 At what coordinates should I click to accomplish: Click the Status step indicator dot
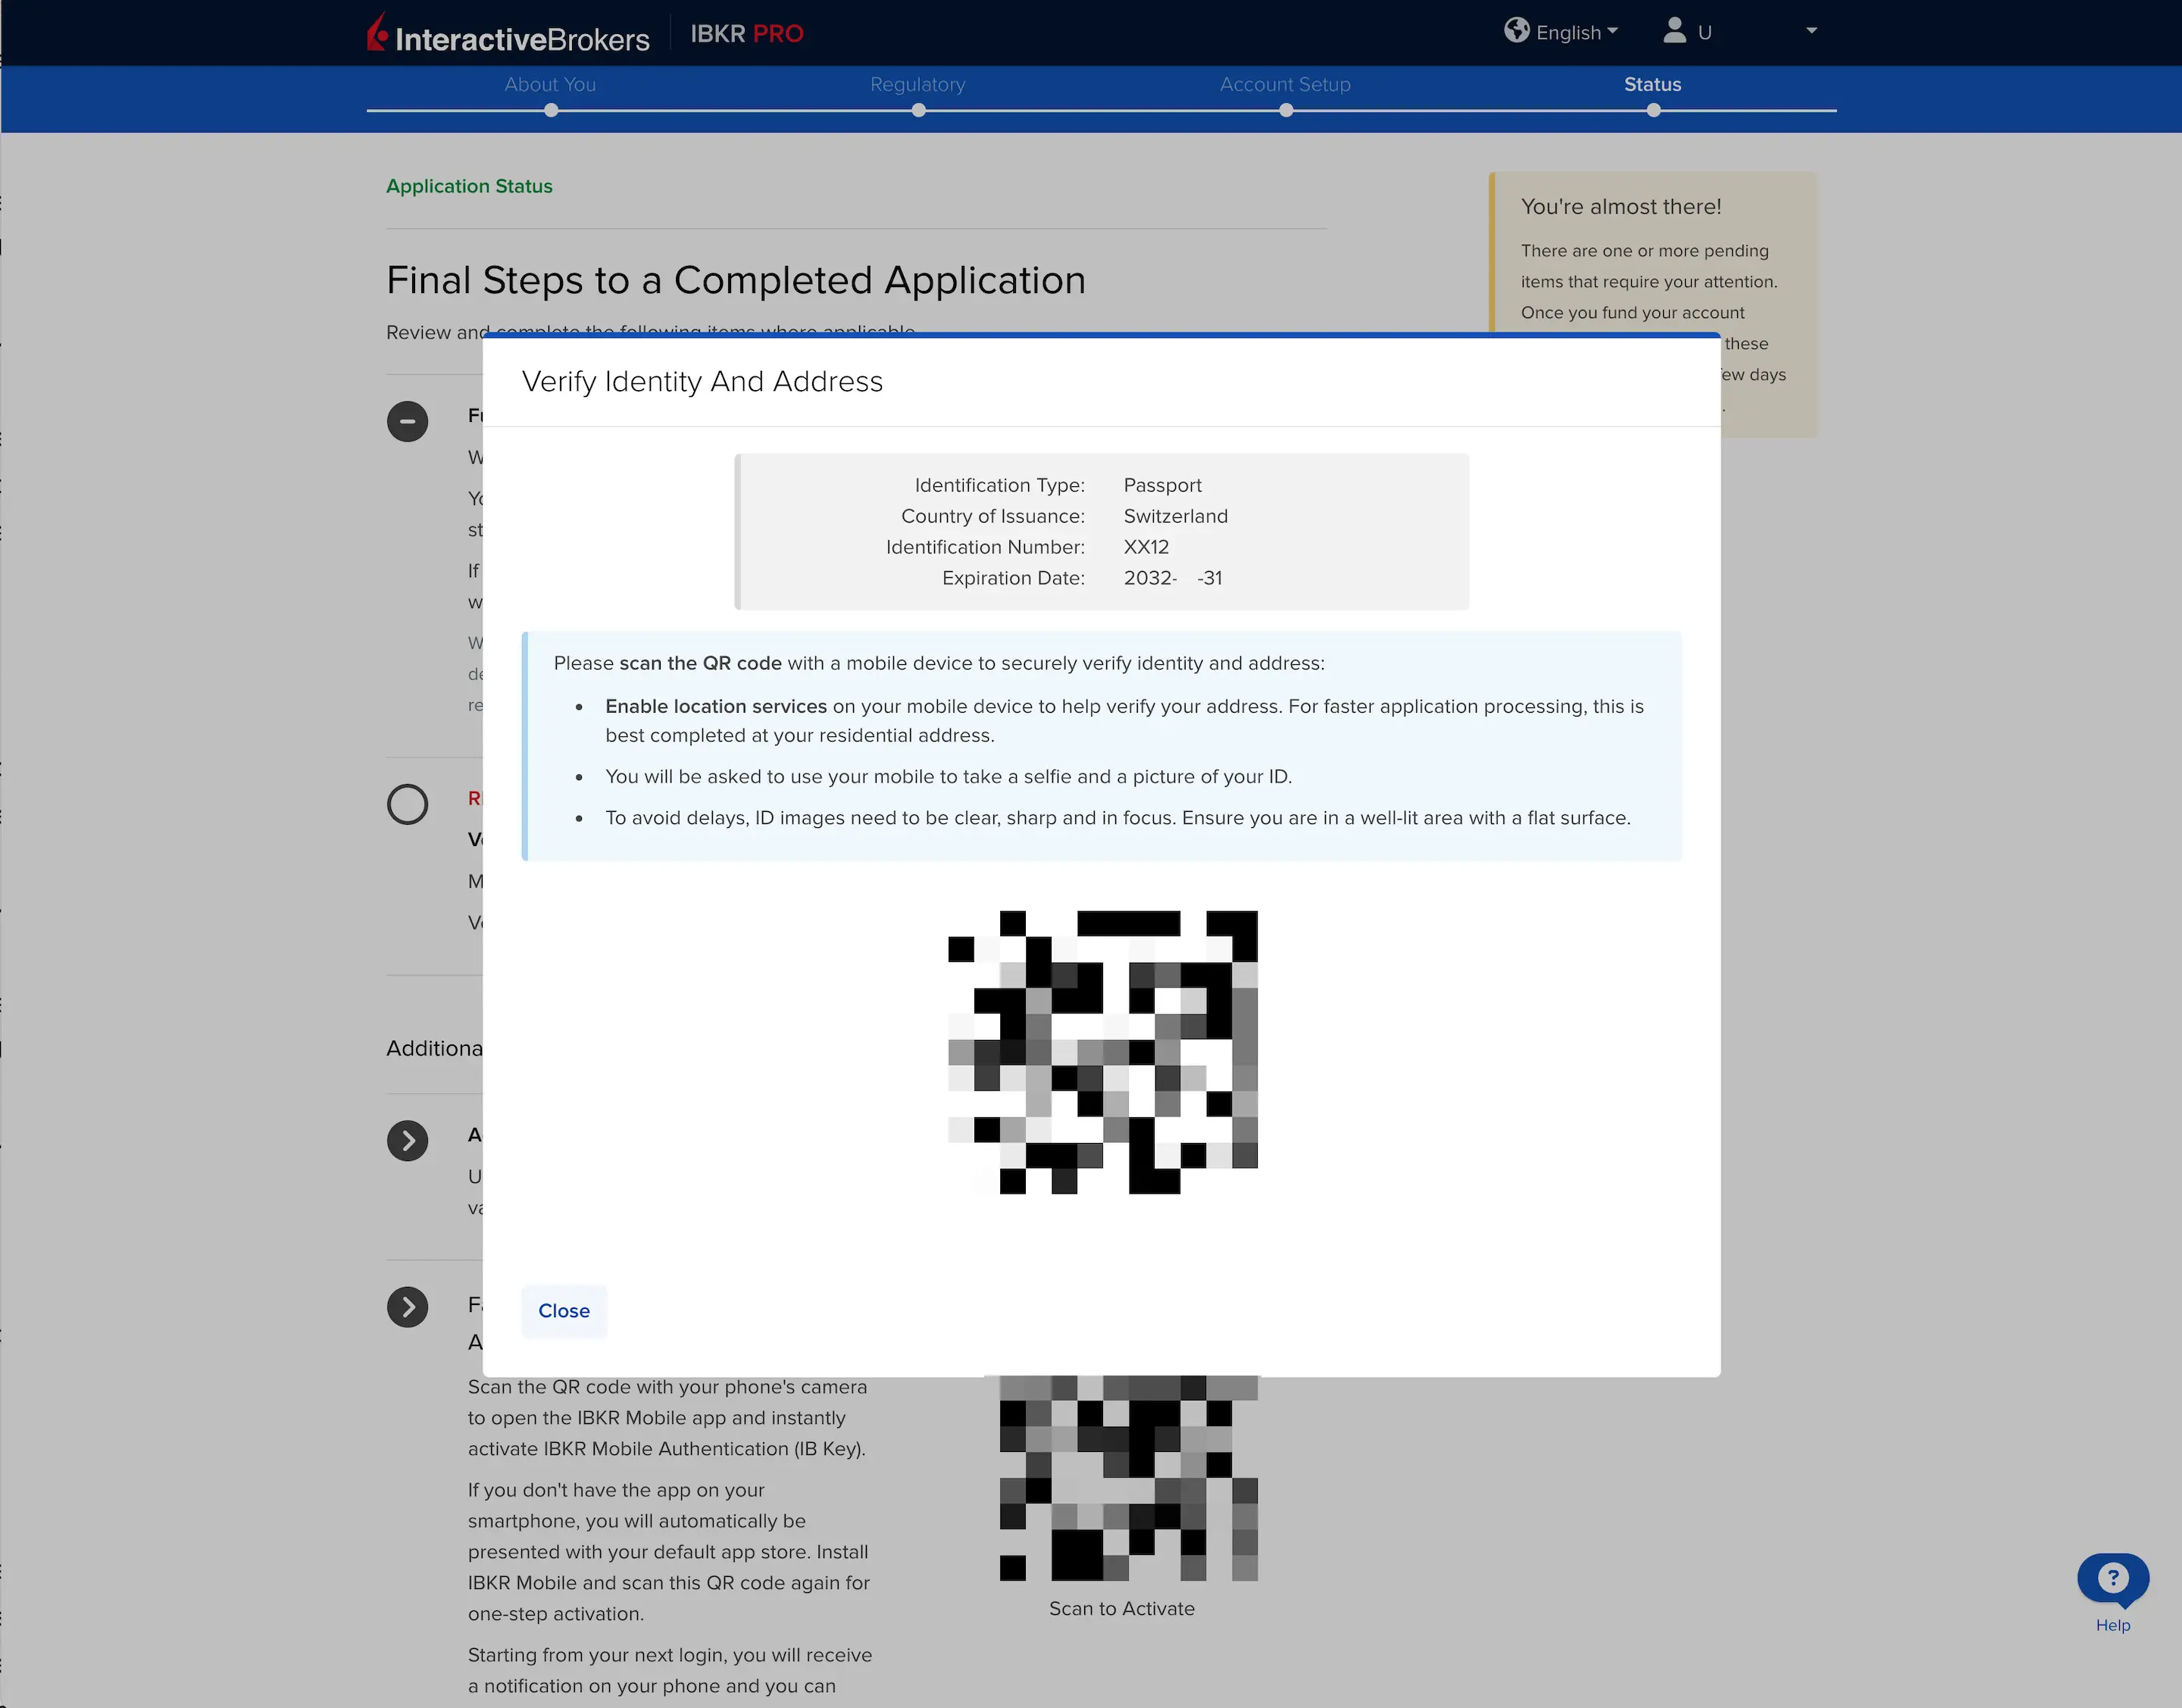1652,111
